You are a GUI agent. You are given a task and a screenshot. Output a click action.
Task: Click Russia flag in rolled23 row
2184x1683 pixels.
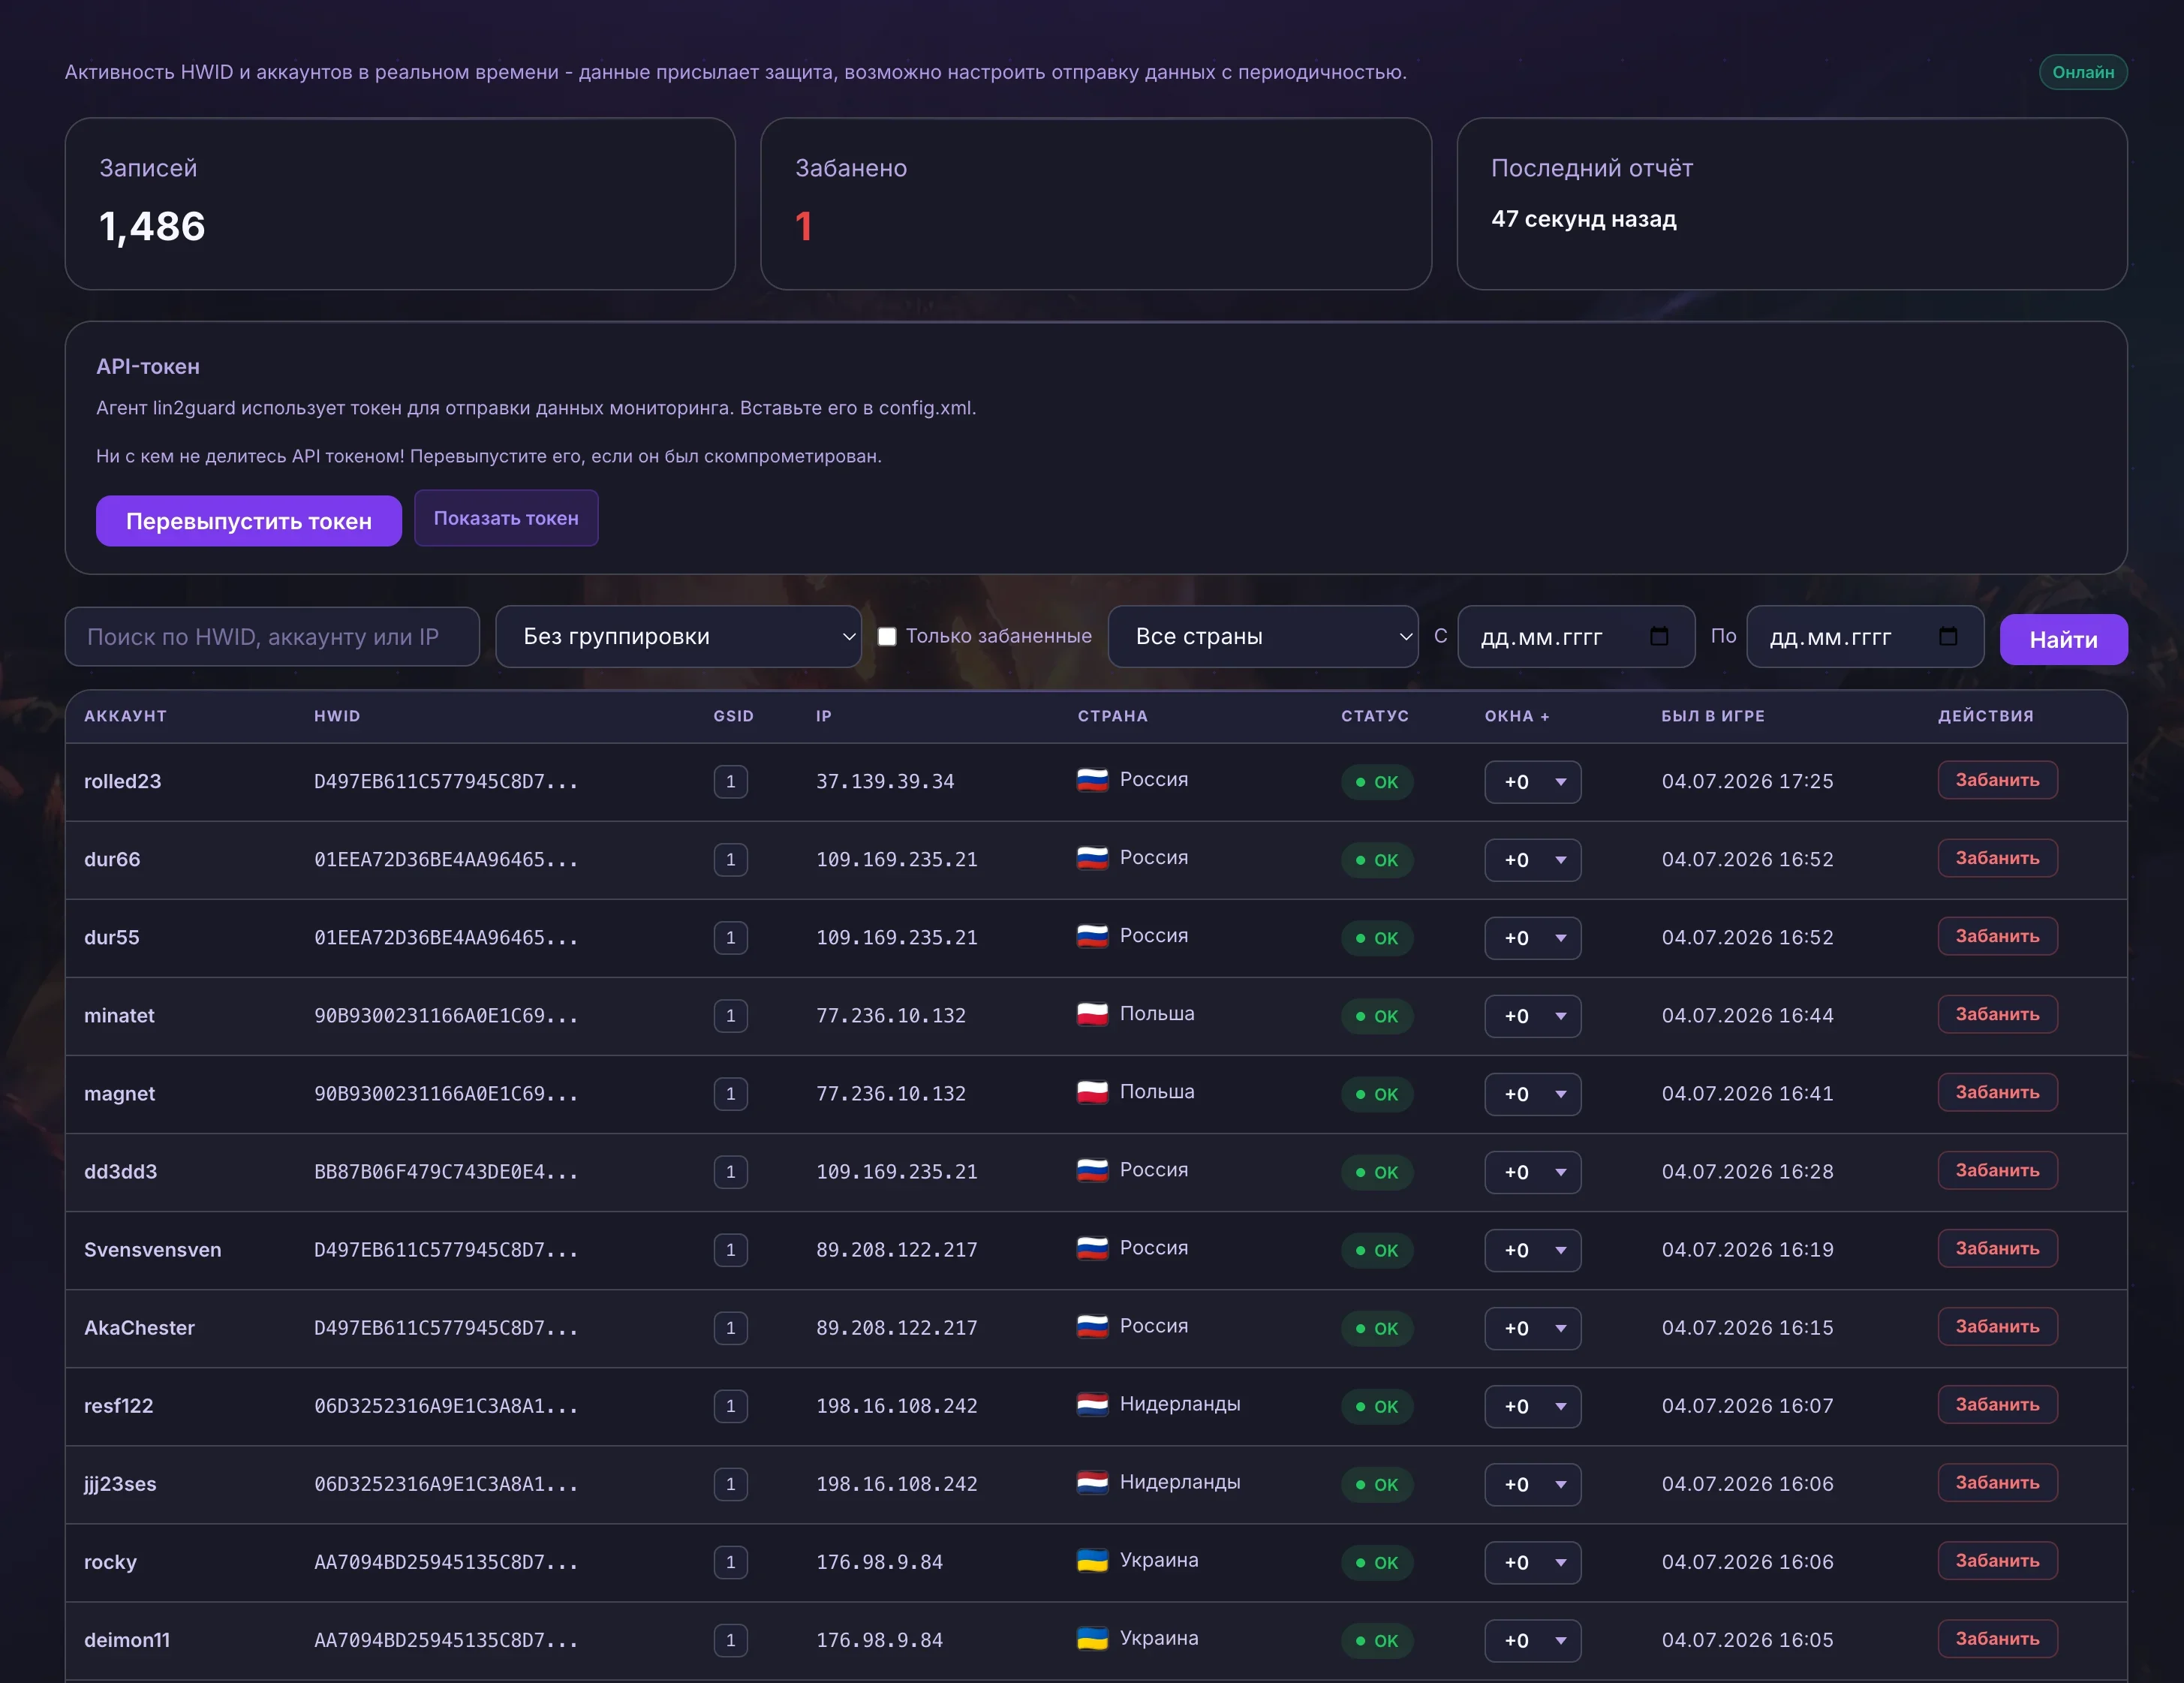click(1092, 780)
